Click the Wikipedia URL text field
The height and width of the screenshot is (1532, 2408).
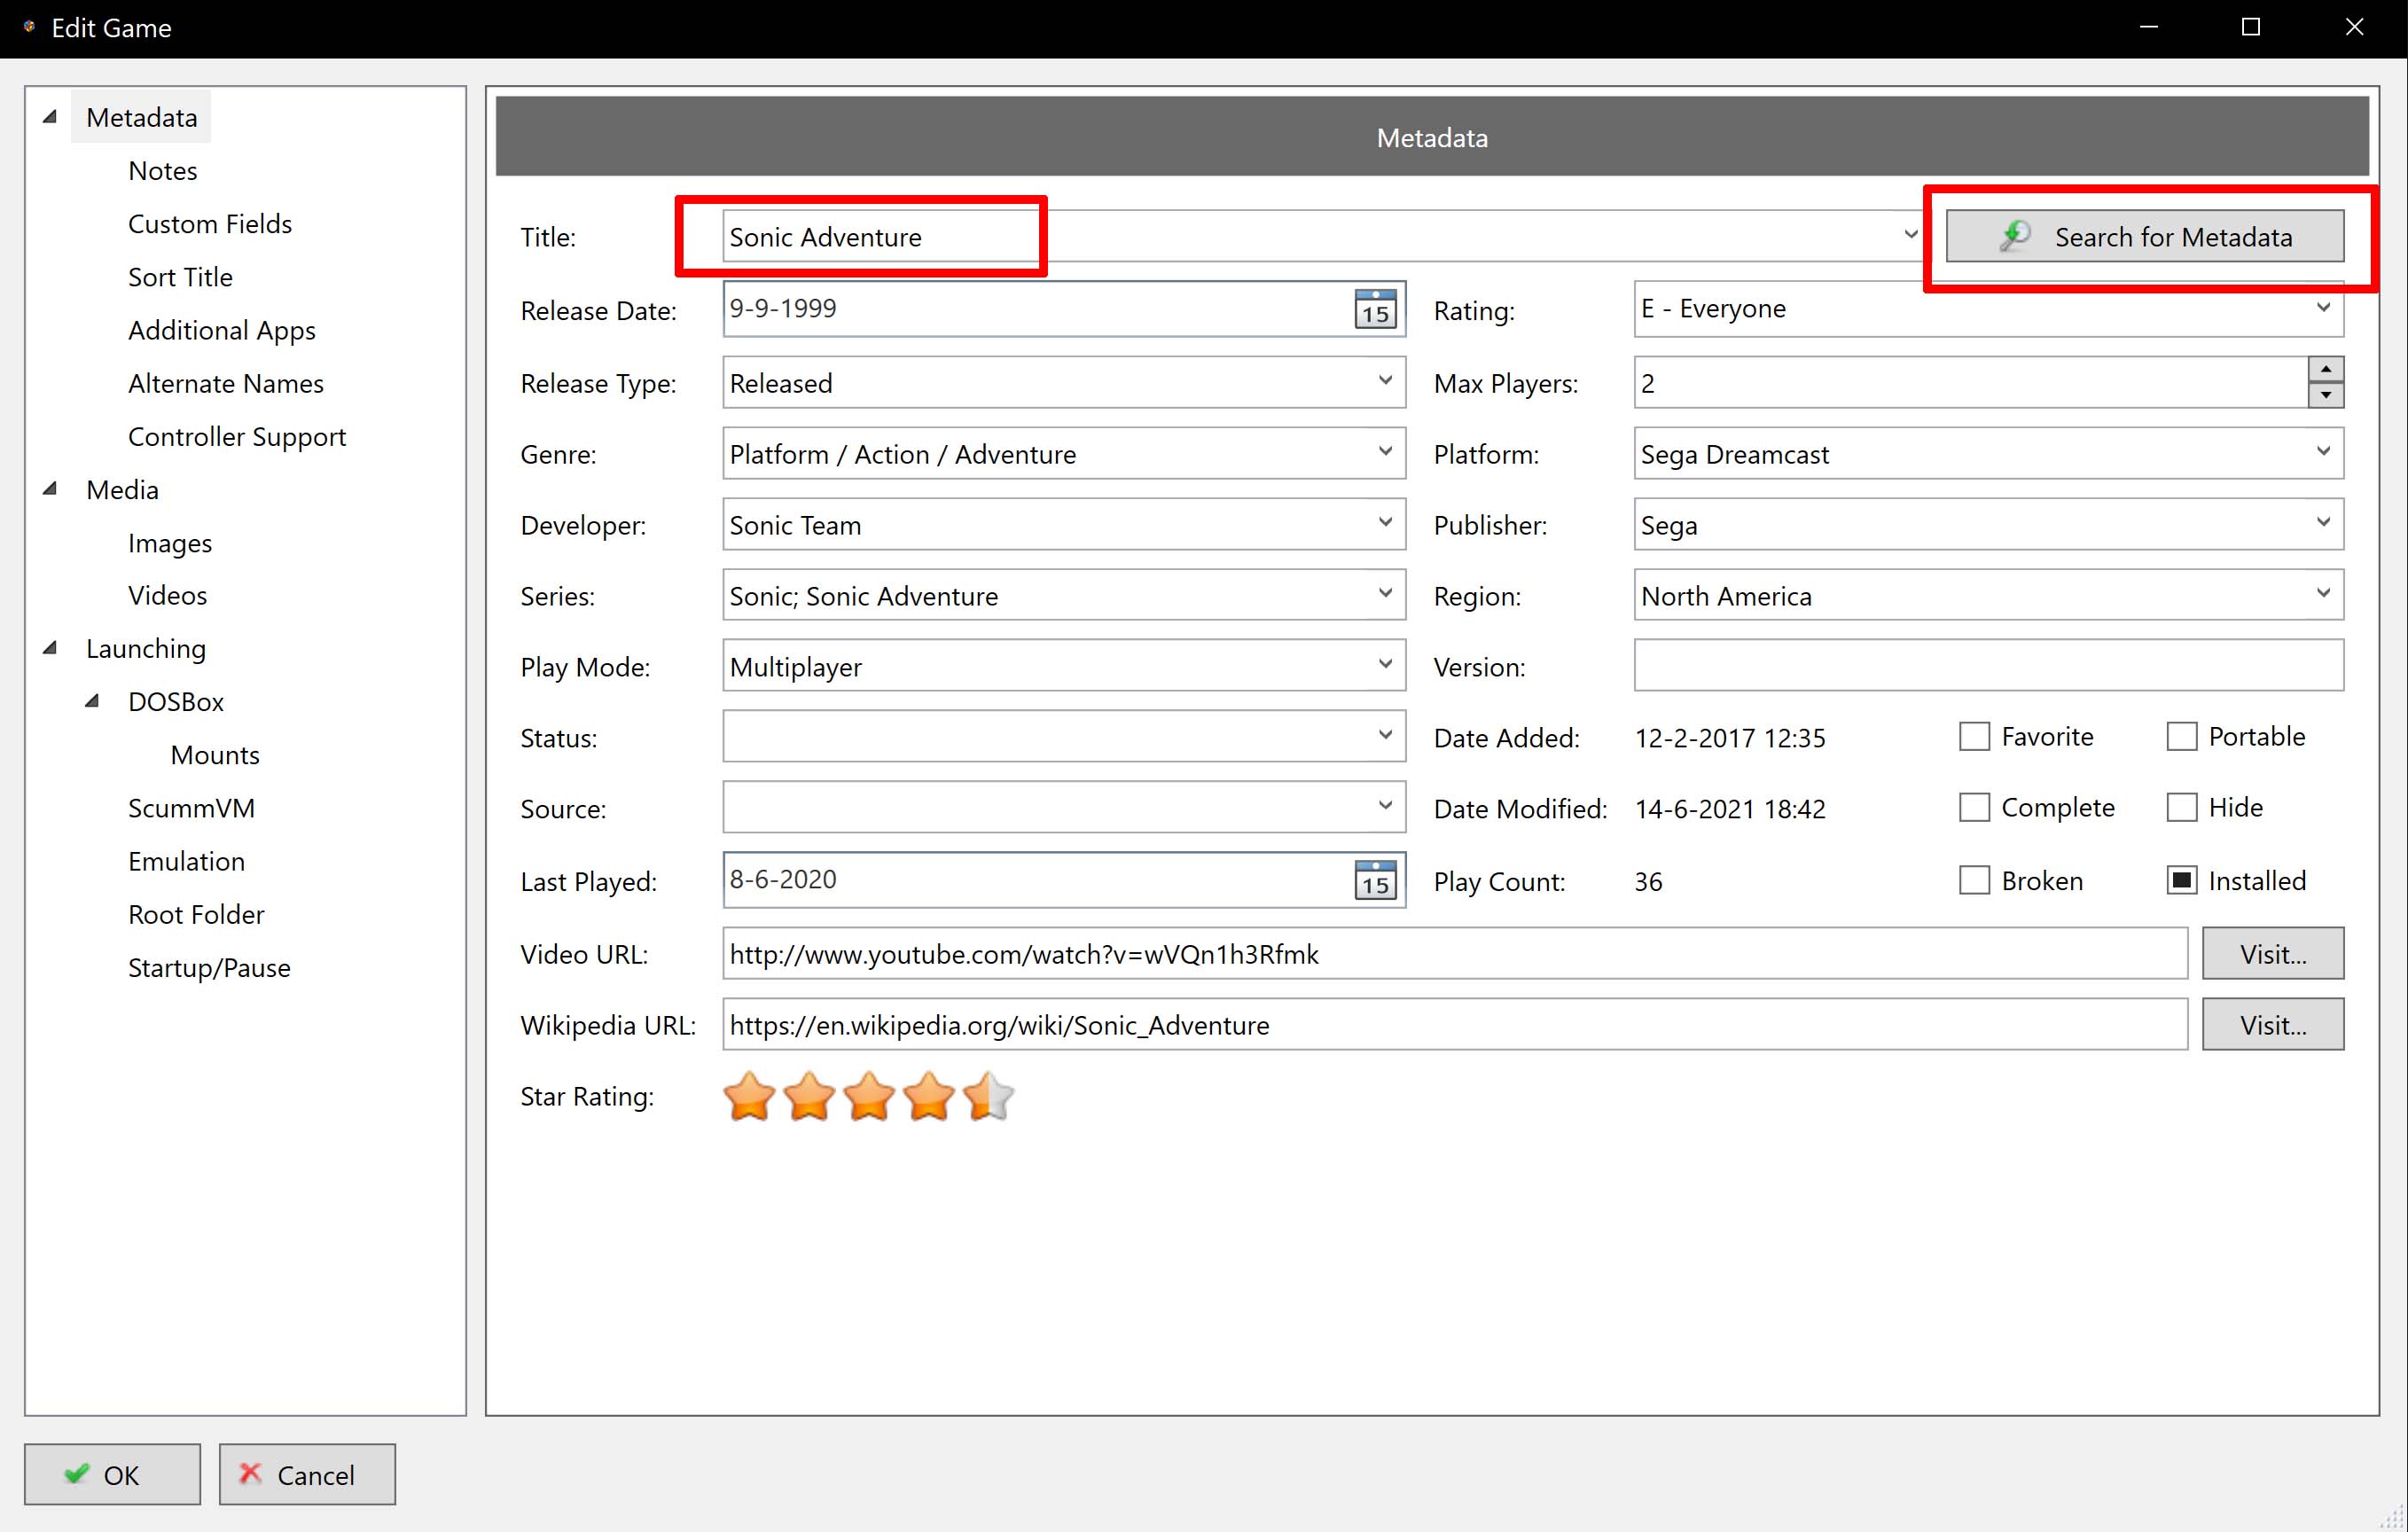point(1455,1025)
